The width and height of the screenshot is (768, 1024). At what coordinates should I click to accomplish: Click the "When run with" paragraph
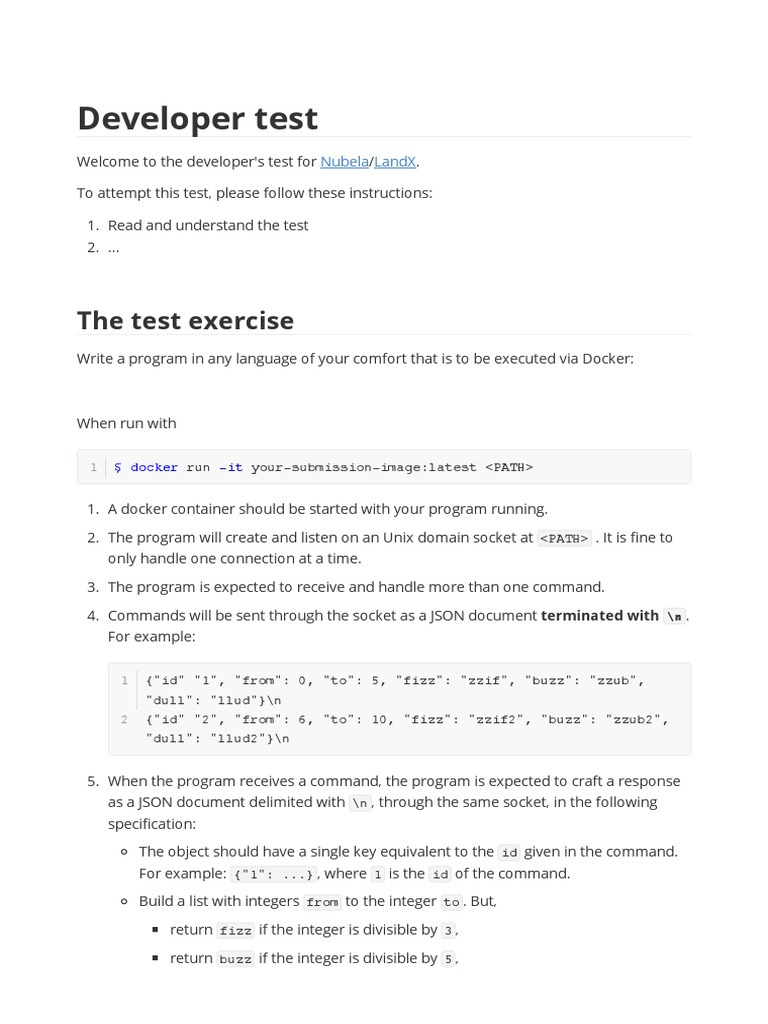tap(126, 423)
